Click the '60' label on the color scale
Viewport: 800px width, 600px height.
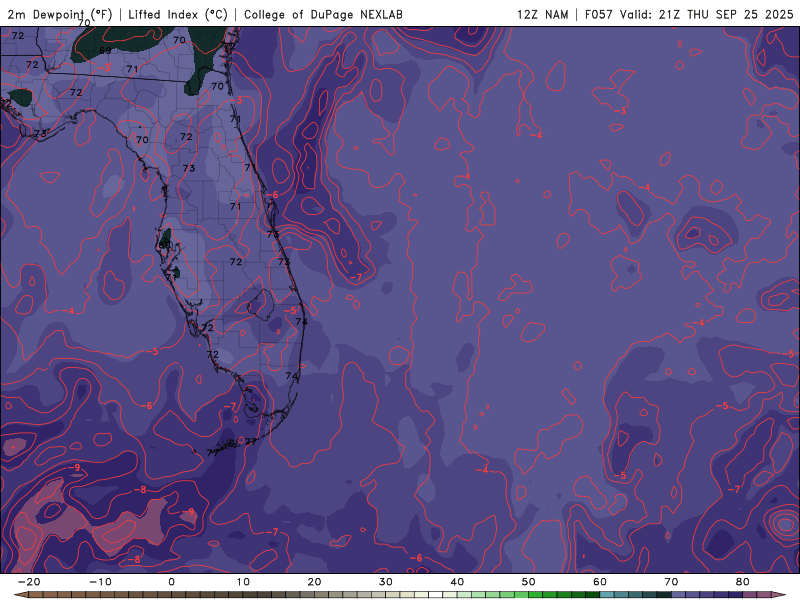[x=600, y=582]
